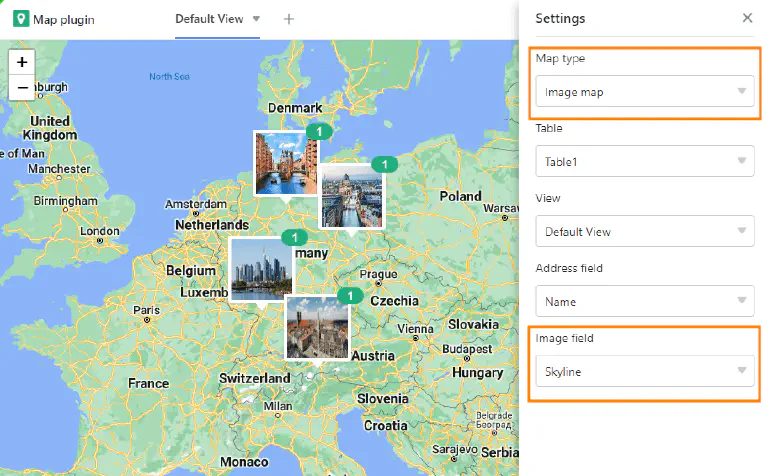Viewport: 768px width, 476px height.
Task: Open the Default View tab arrow menu
Action: pyautogui.click(x=256, y=19)
